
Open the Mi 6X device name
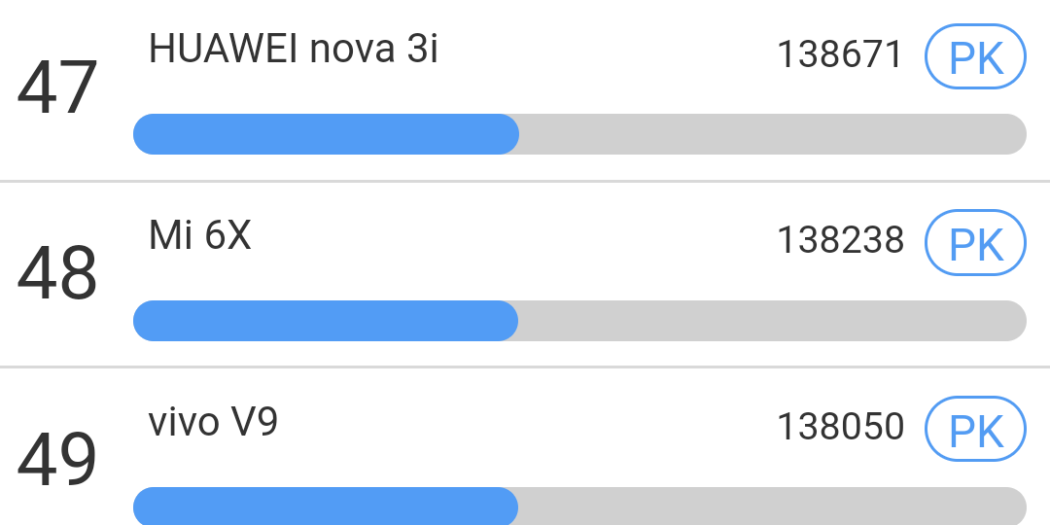tap(200, 237)
